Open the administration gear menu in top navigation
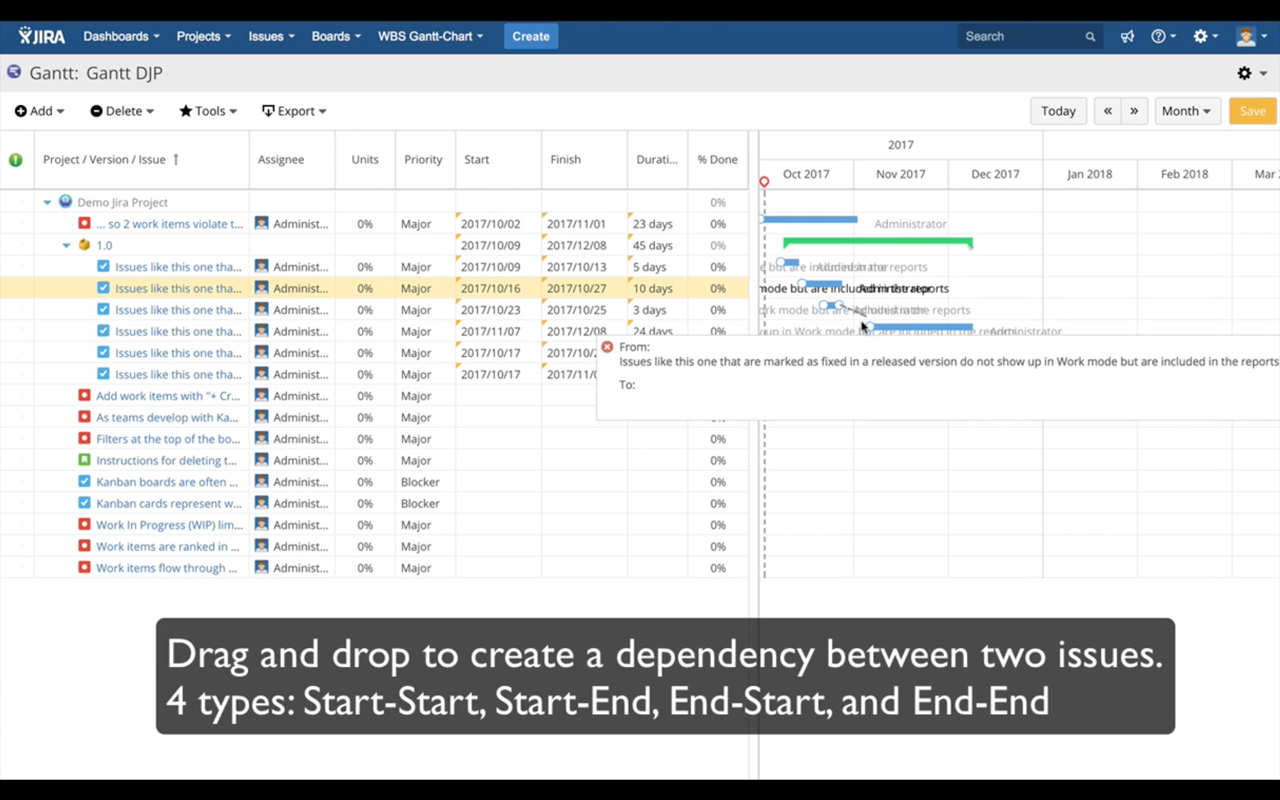 (x=1206, y=36)
